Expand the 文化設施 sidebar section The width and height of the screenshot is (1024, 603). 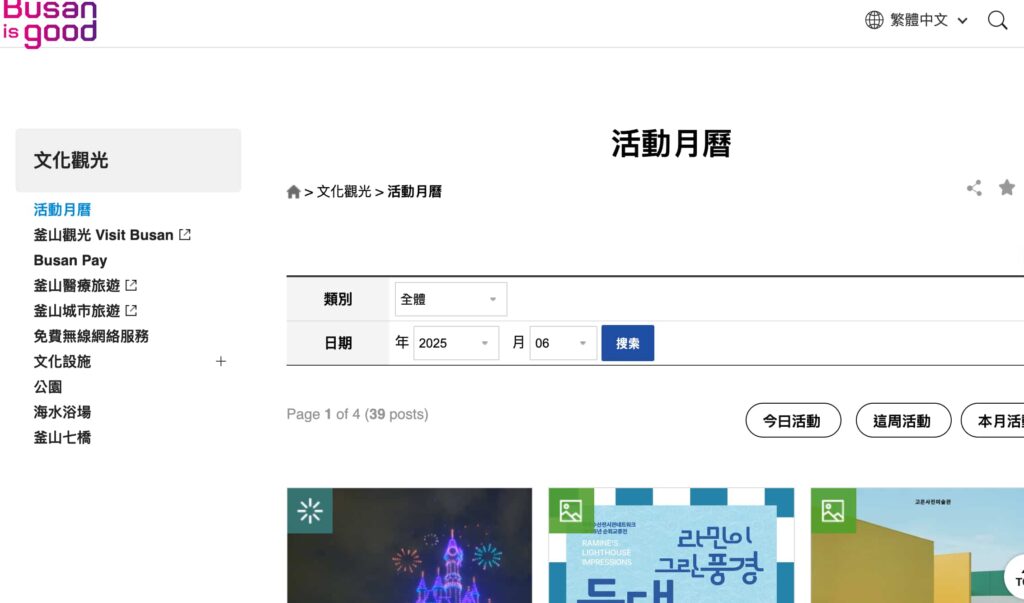[x=220, y=361]
